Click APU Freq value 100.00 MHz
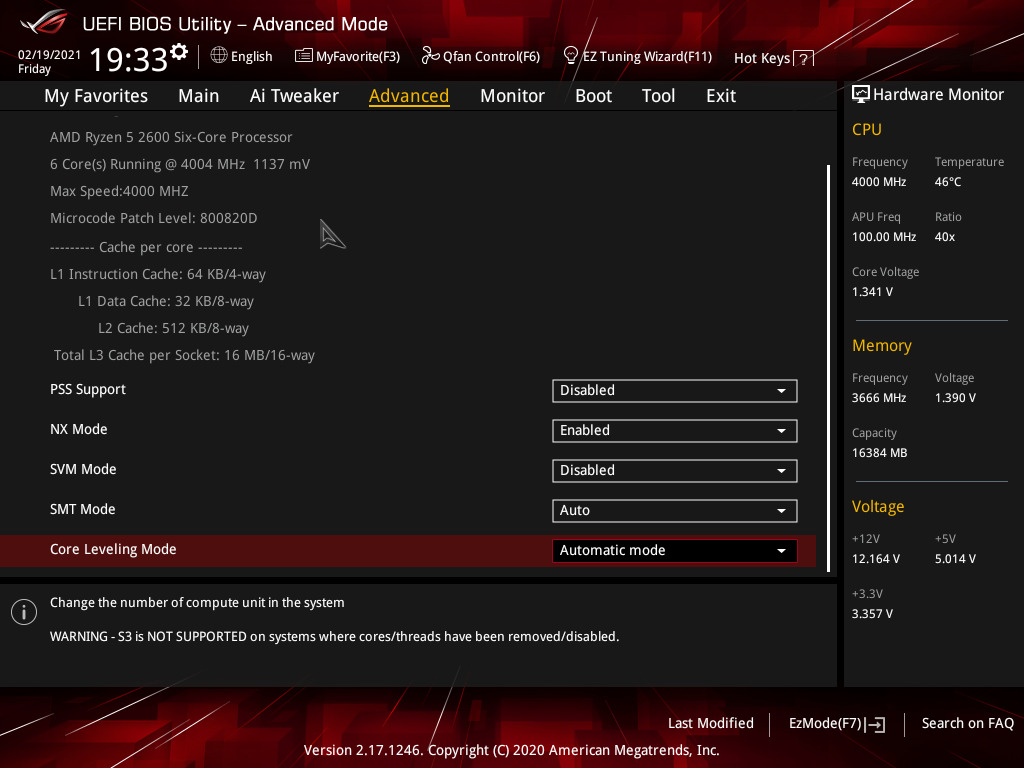Viewport: 1024px width, 768px height. [884, 237]
